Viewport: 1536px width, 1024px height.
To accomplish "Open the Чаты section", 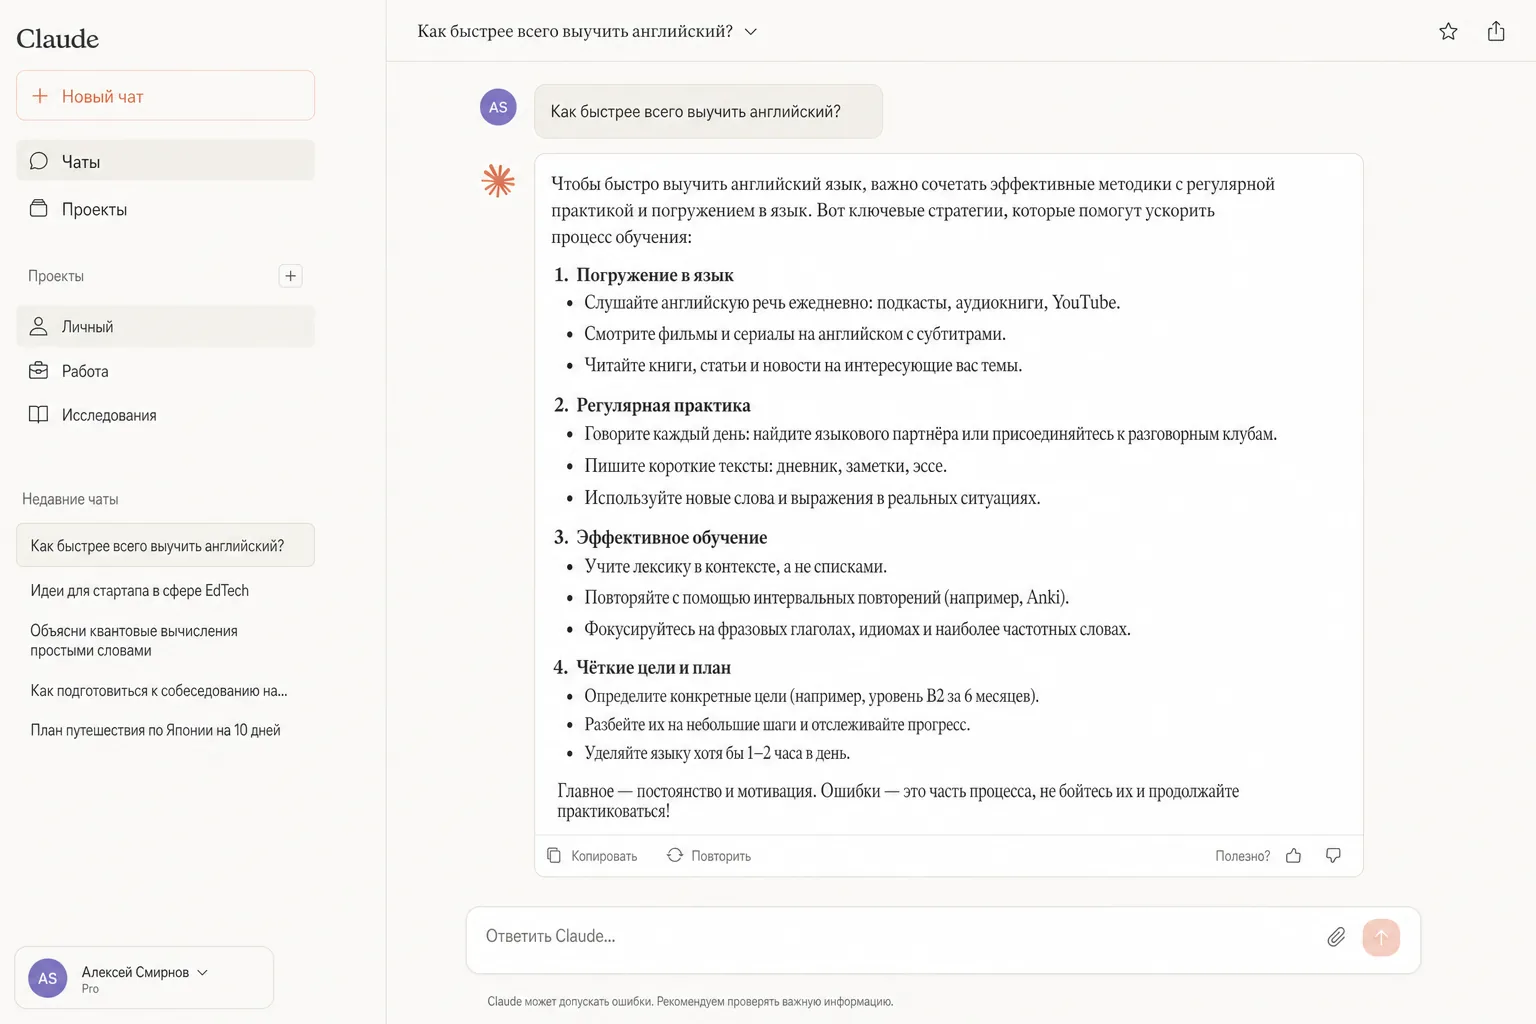I will [165, 161].
